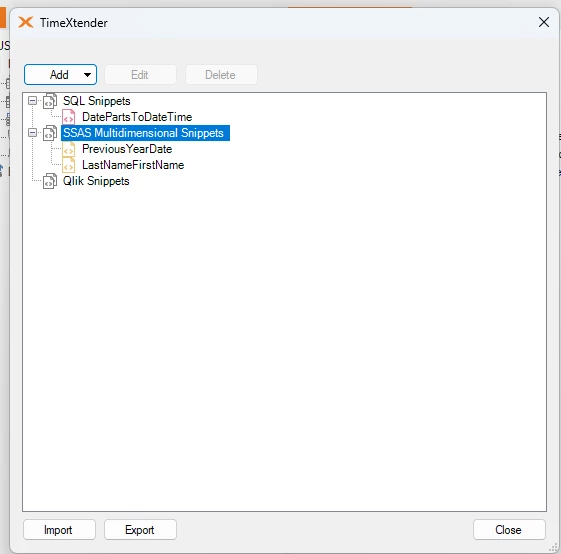Viewport: 561px width, 554px height.
Task: Collapse the SSAS Multidimensional Snippets node
Action: [33, 133]
